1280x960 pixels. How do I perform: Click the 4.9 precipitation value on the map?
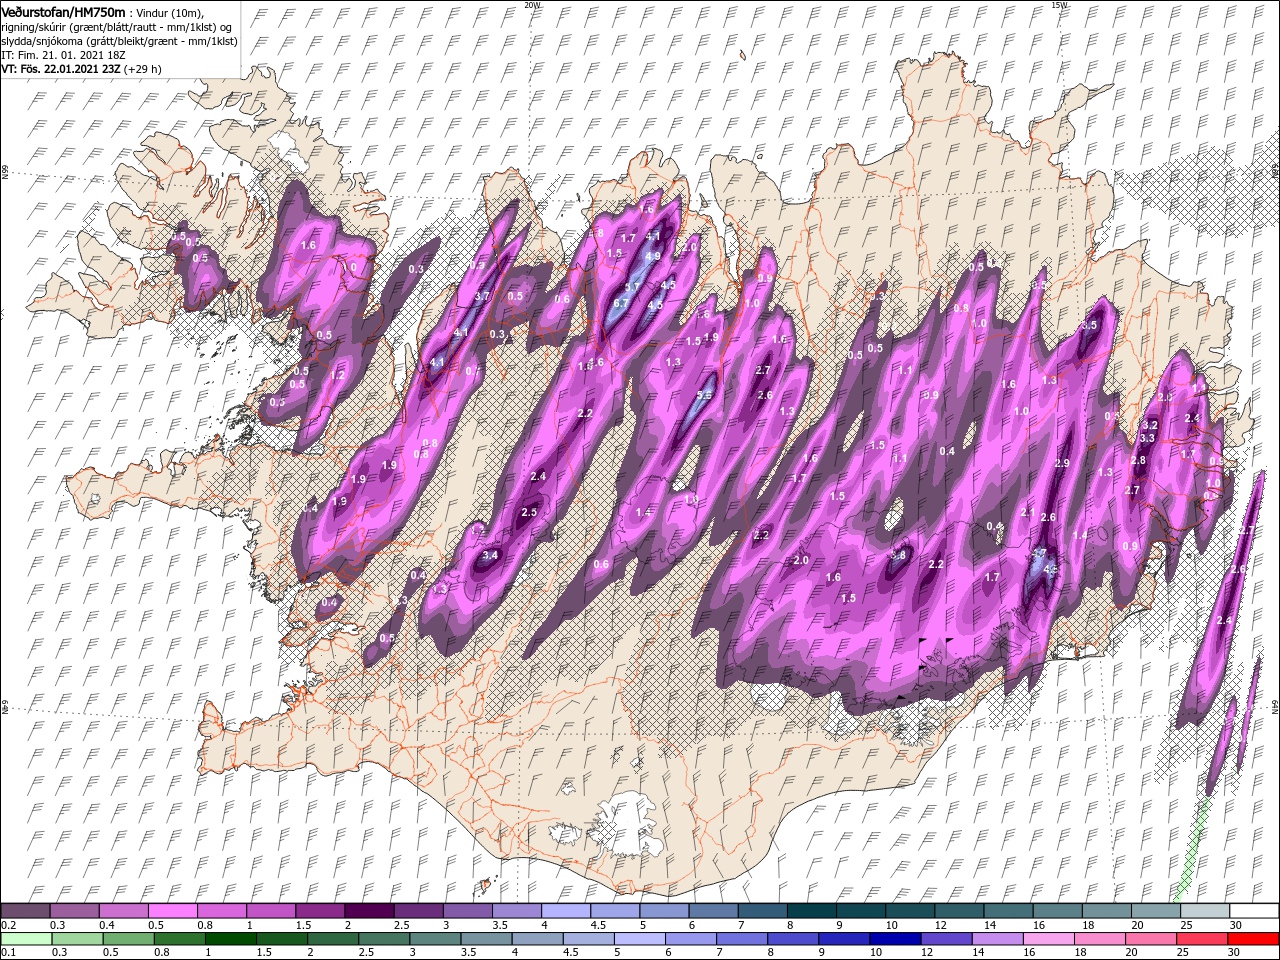pyautogui.click(x=653, y=256)
